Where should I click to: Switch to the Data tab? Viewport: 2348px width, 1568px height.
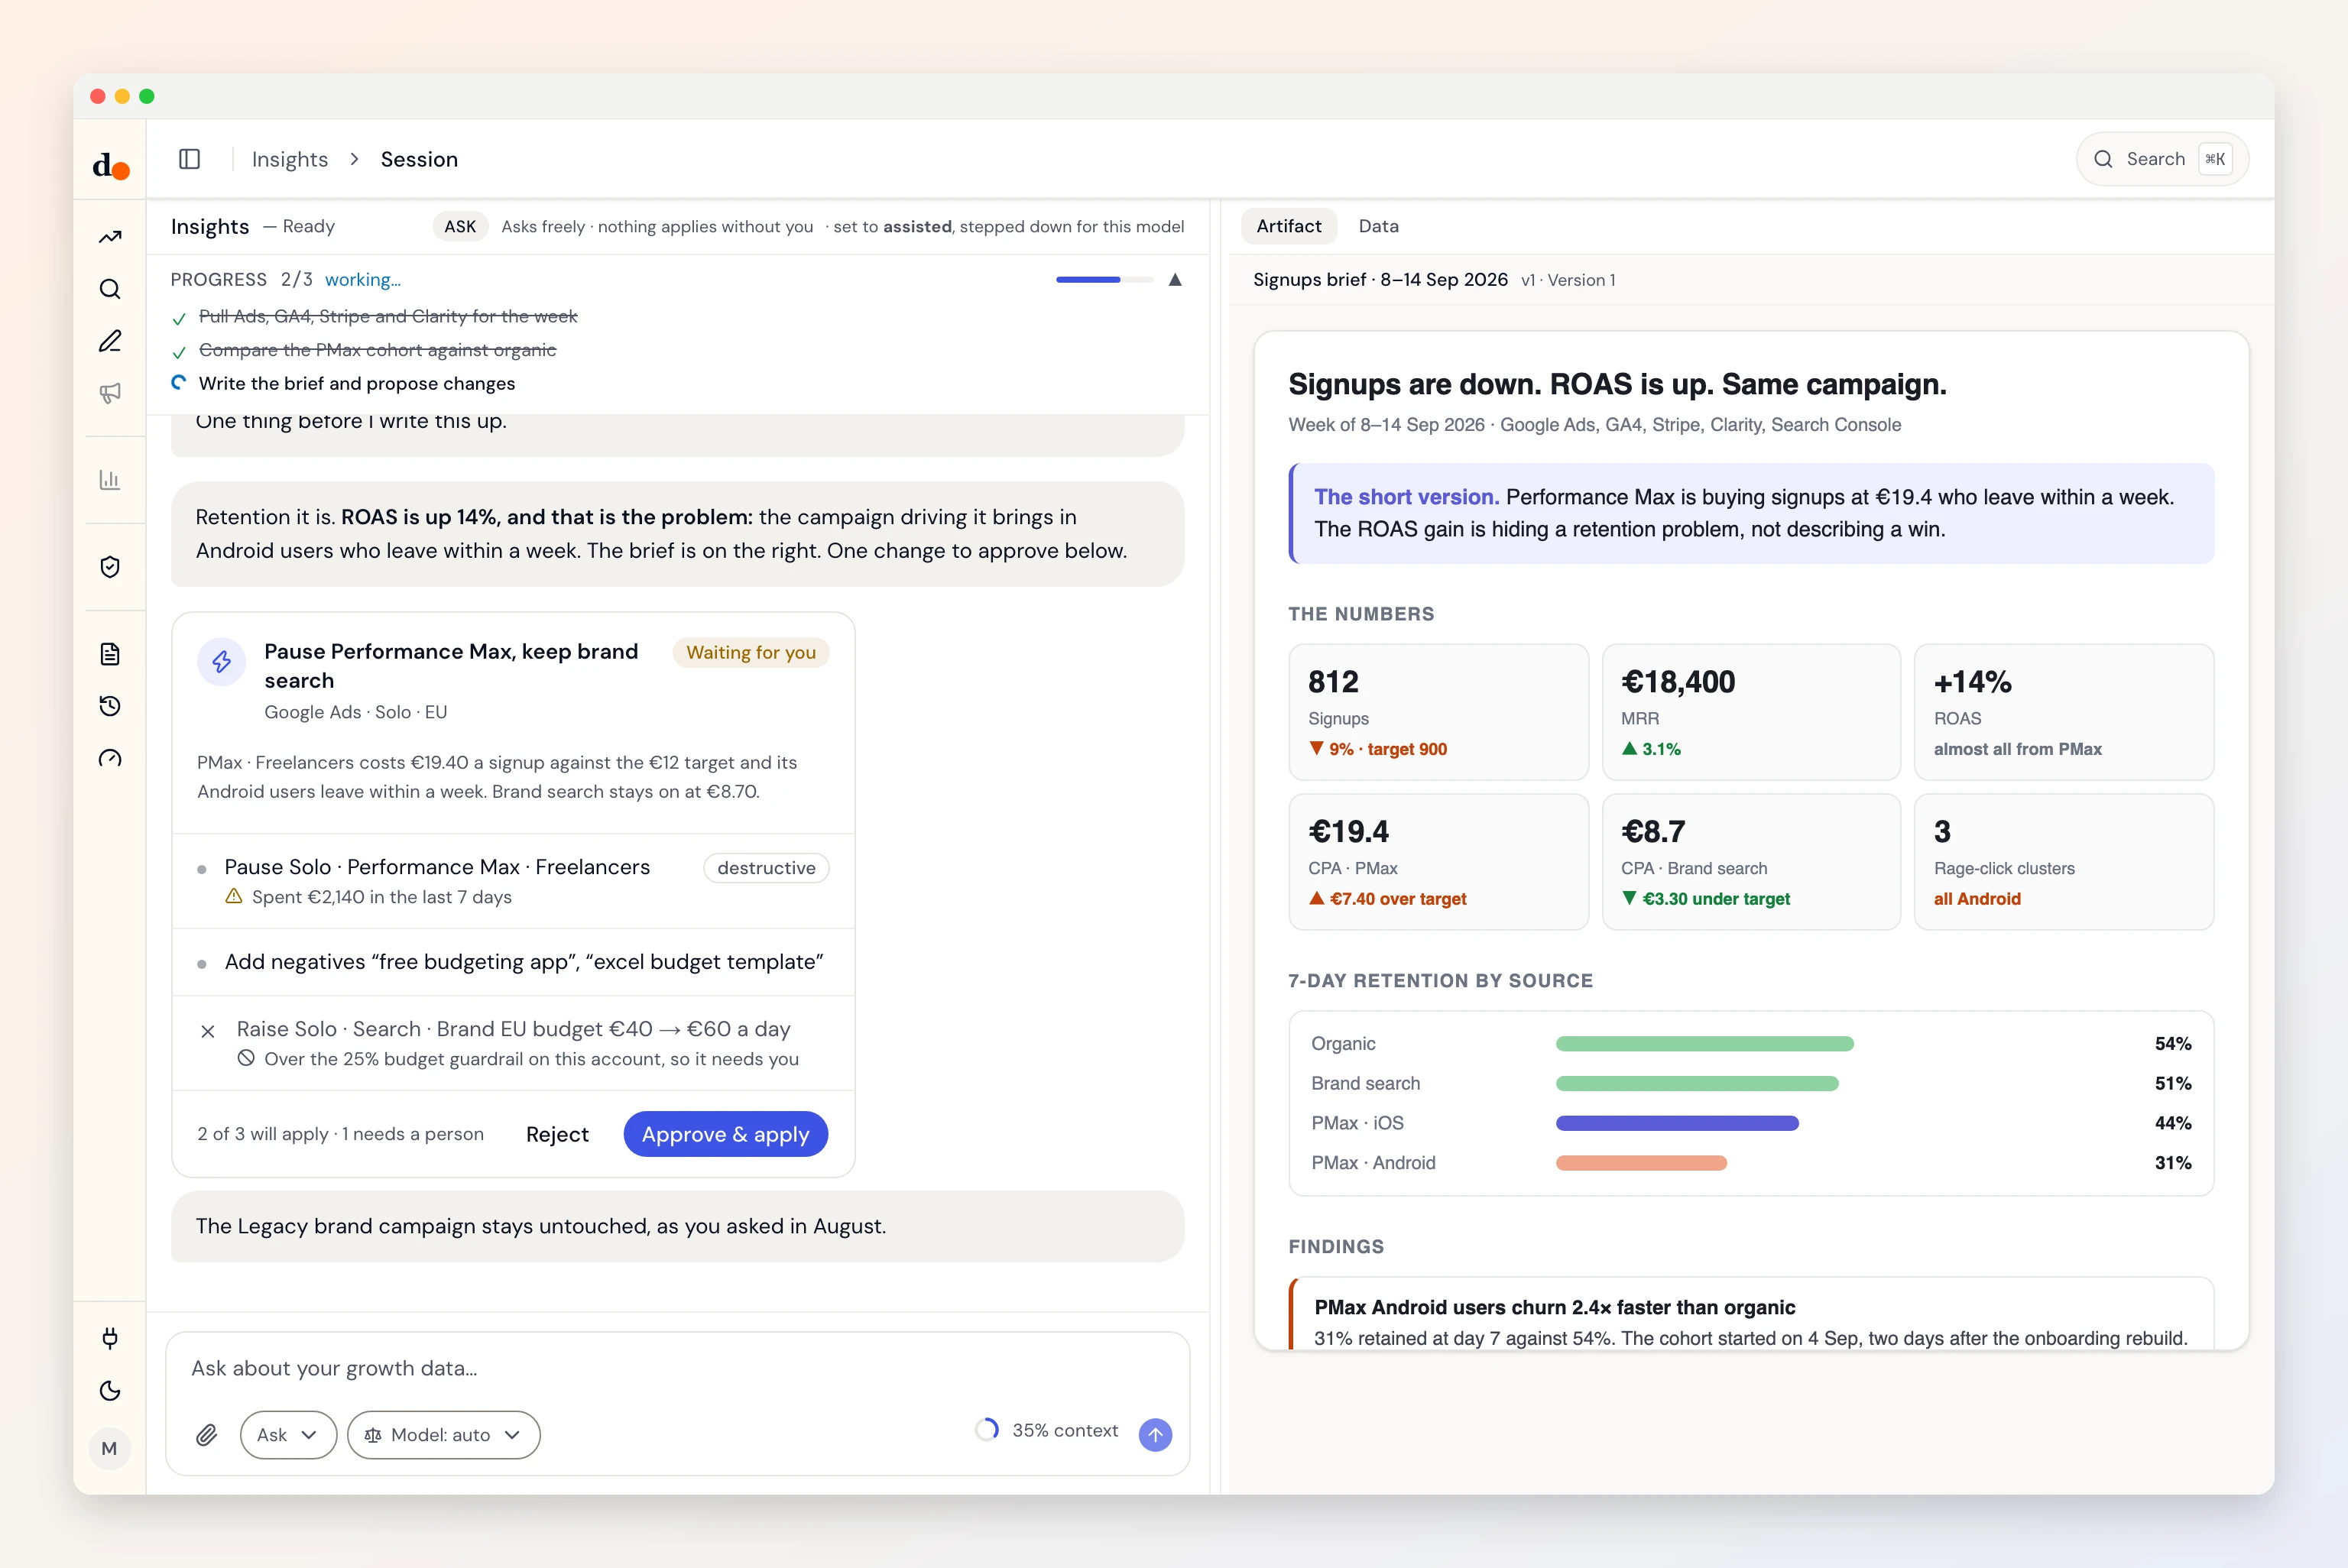(1378, 226)
